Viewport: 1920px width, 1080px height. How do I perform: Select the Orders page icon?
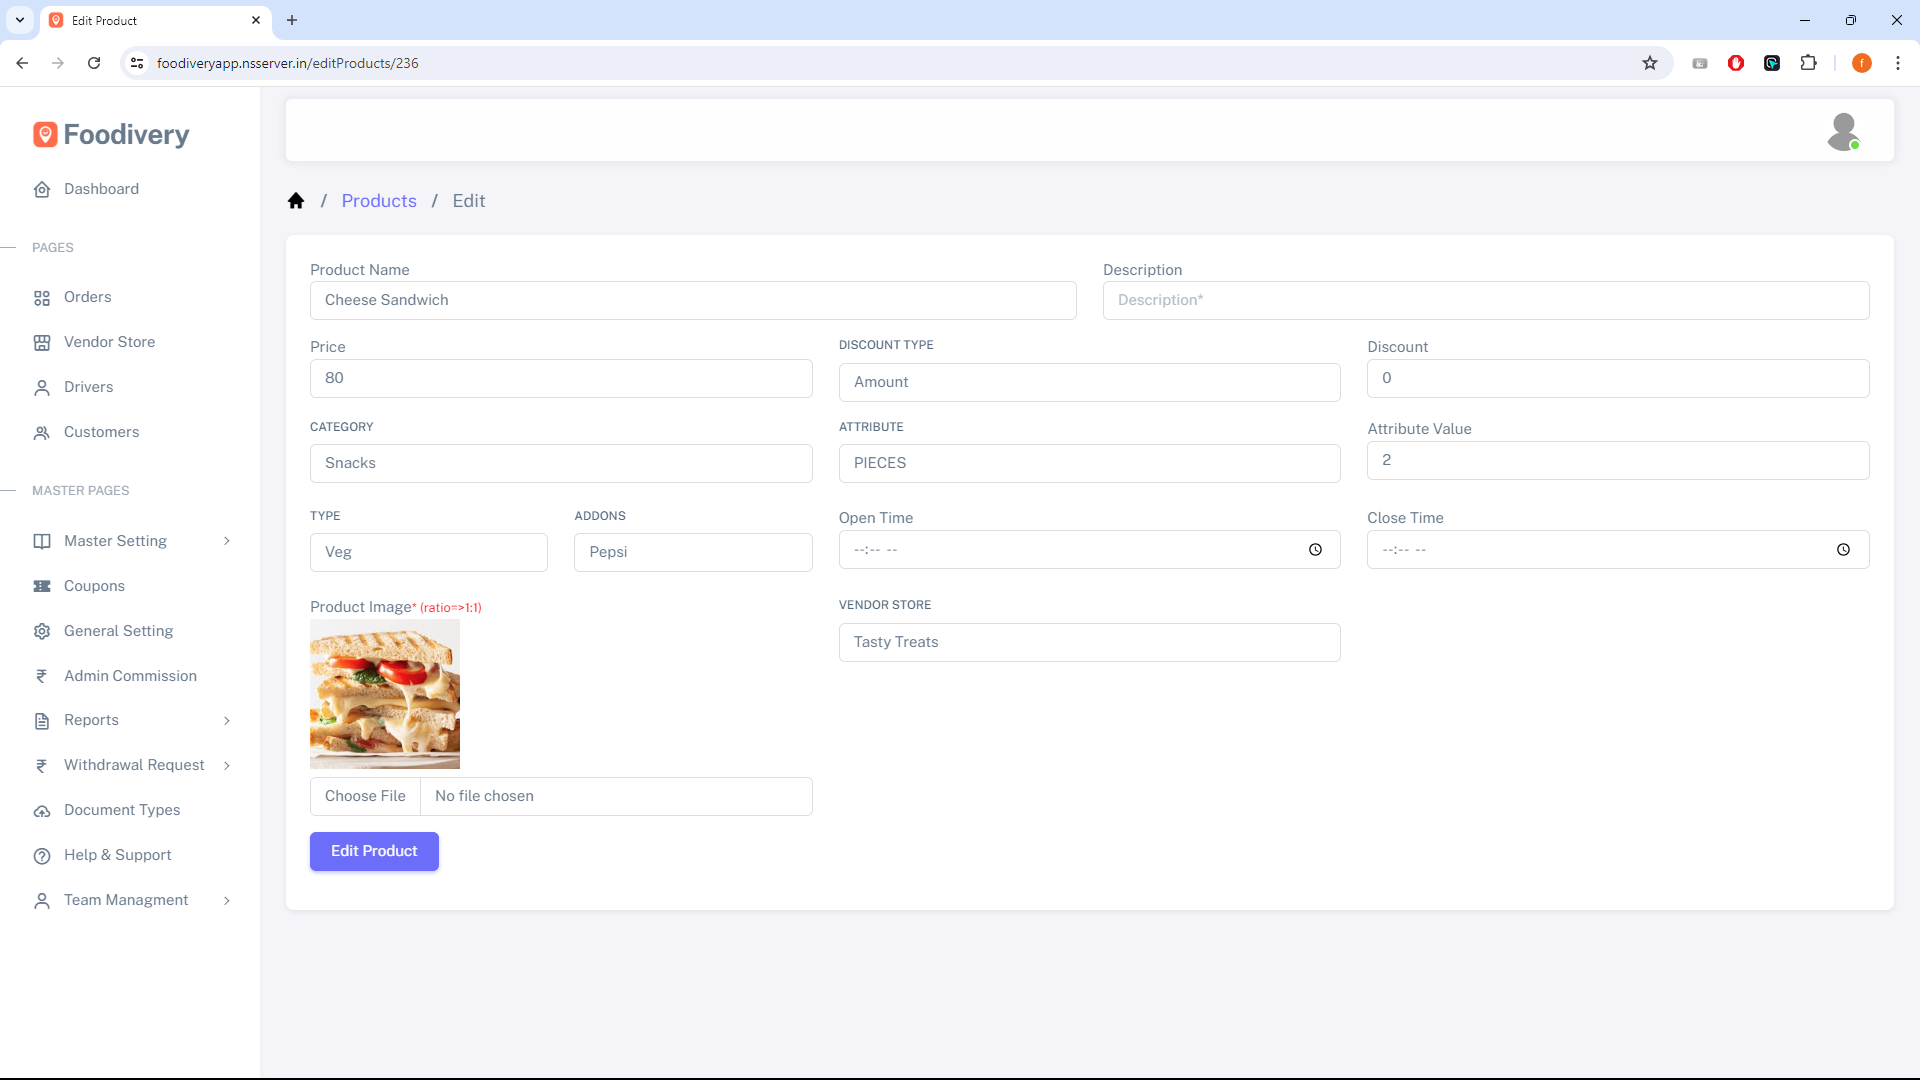click(x=41, y=297)
